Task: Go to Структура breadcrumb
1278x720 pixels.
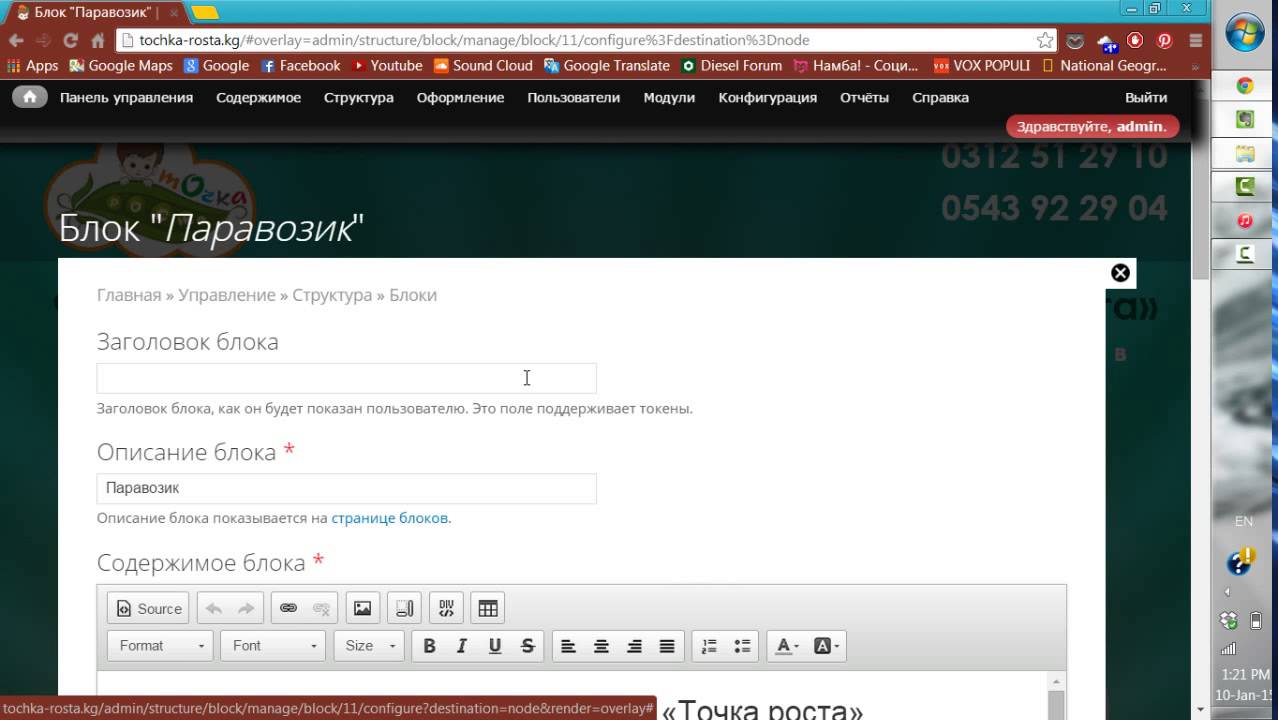Action: tap(332, 295)
